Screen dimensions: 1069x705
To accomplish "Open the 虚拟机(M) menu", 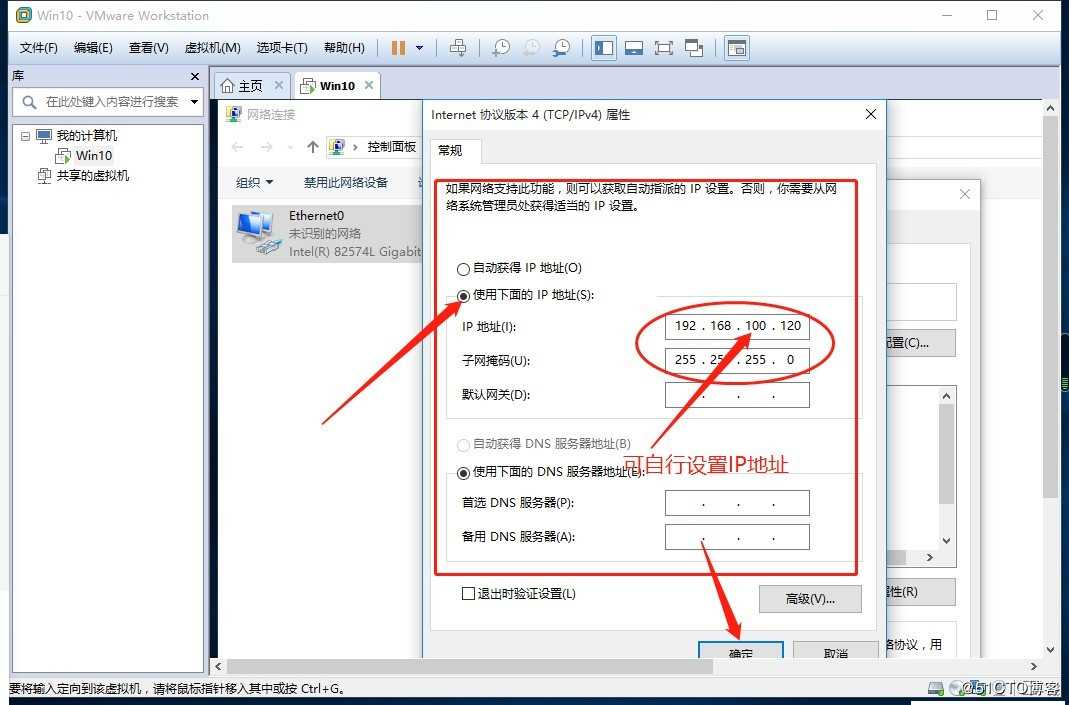I will tap(213, 48).
